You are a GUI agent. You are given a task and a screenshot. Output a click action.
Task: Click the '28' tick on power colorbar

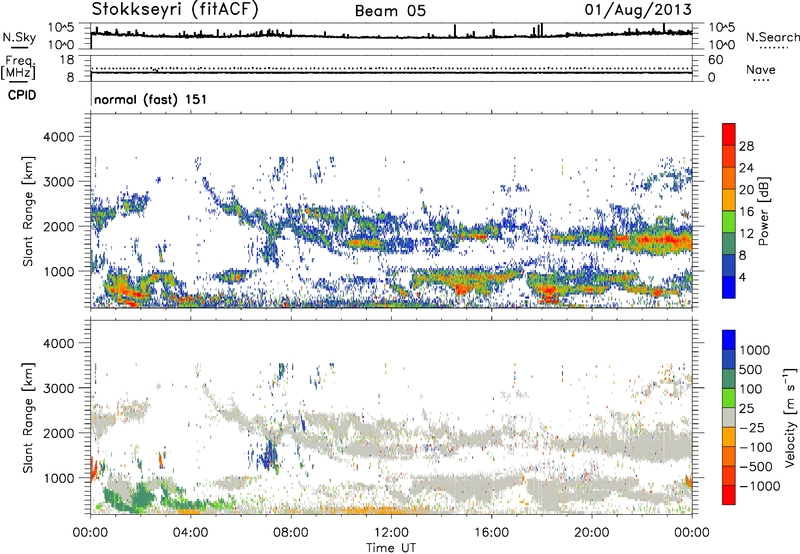click(746, 146)
